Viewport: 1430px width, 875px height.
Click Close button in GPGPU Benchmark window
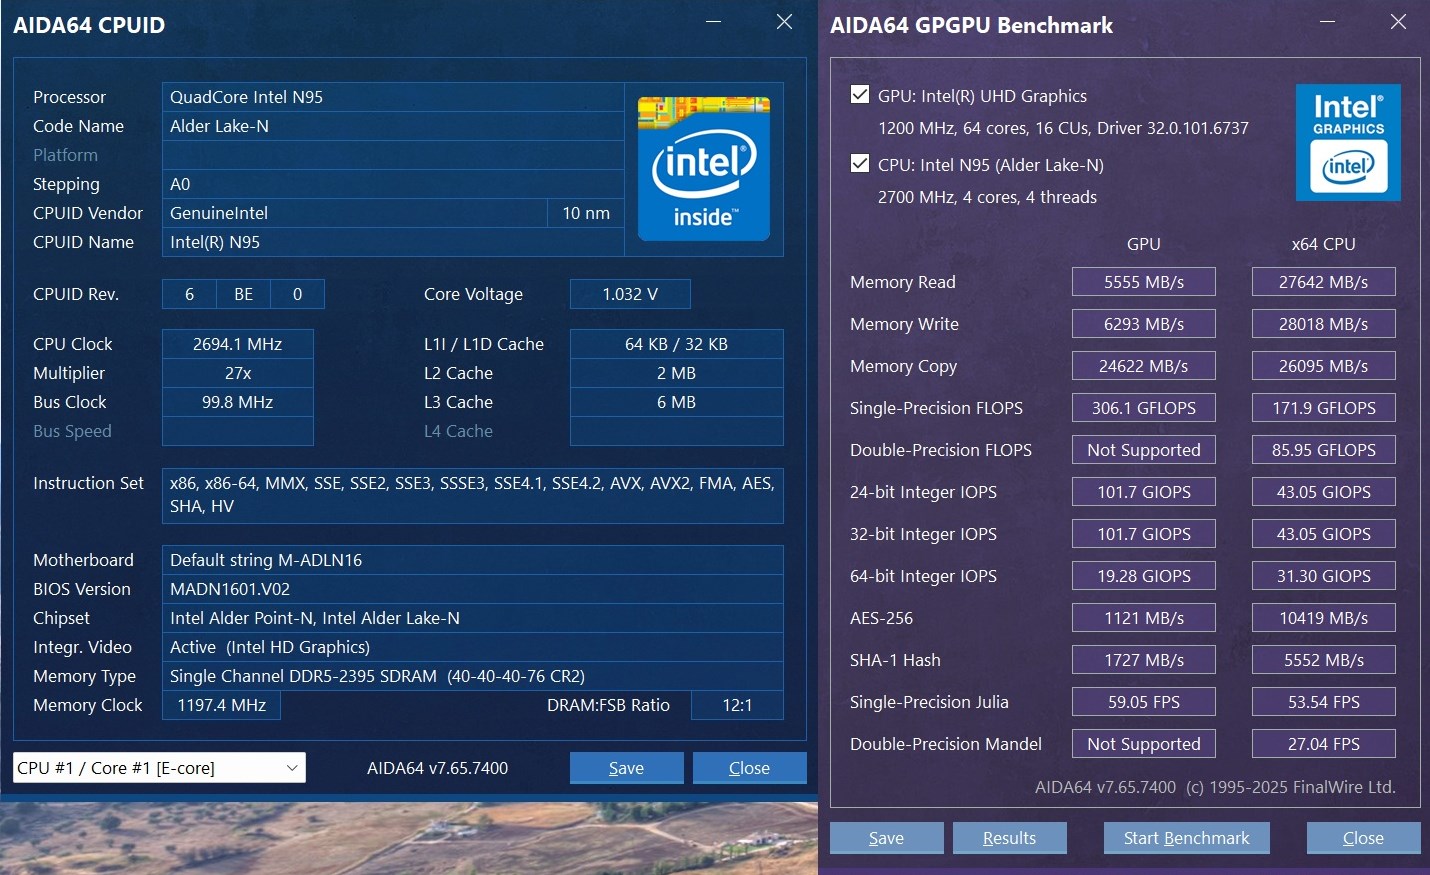pyautogui.click(x=1363, y=838)
